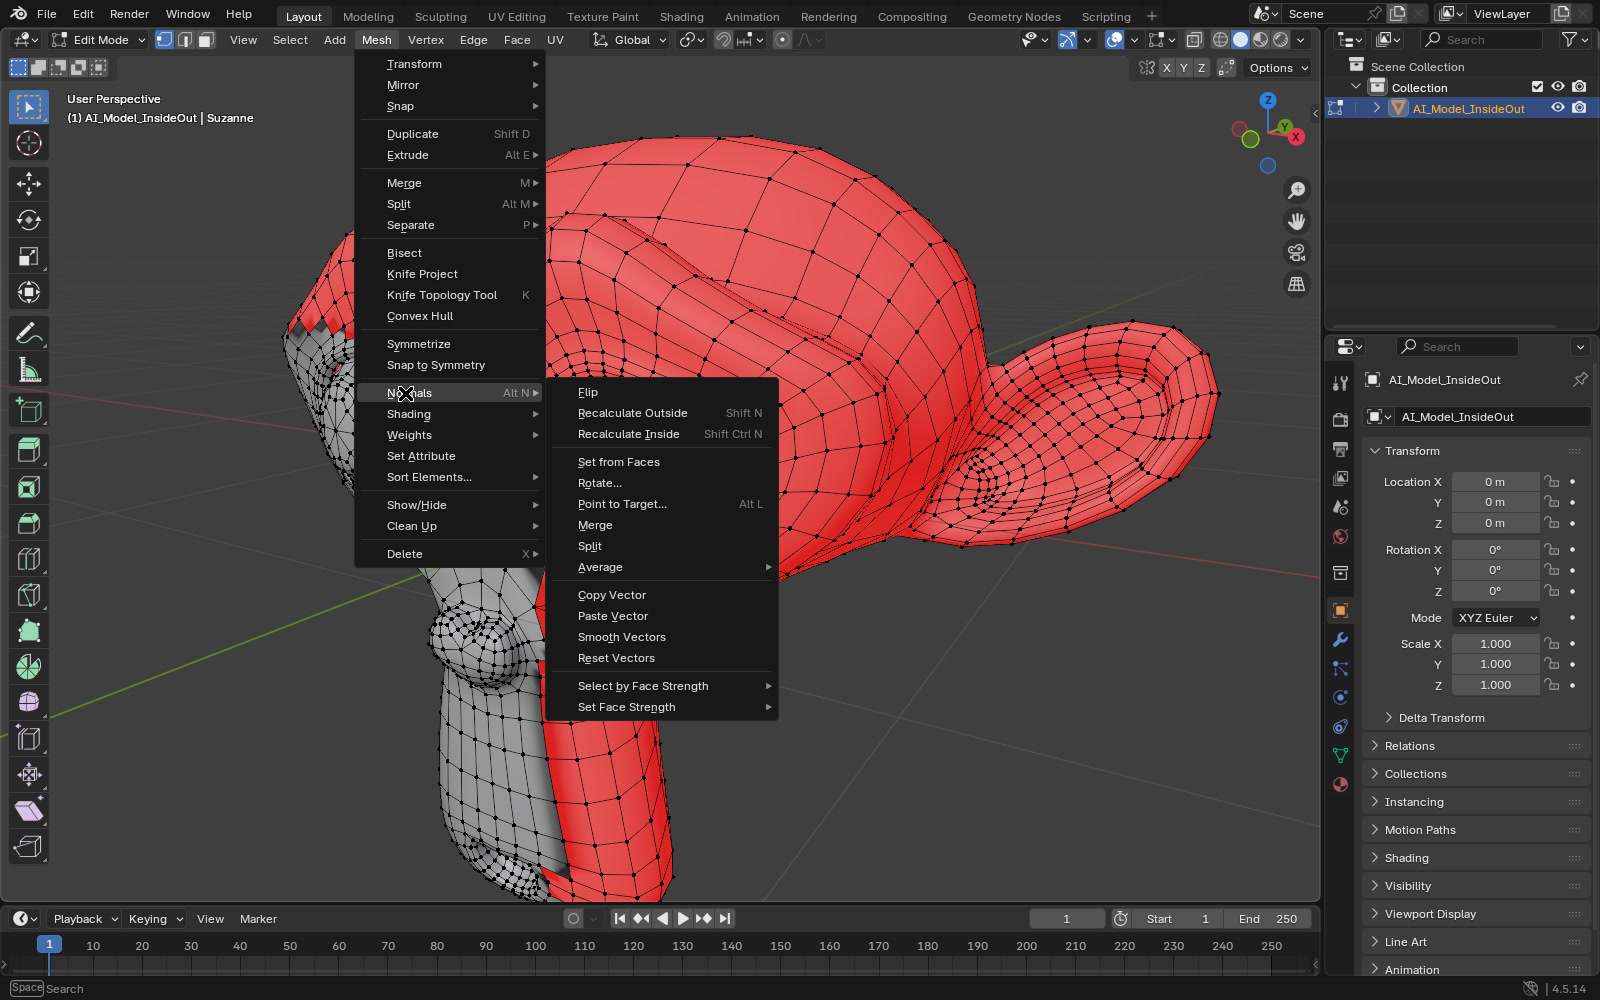Click the outliner Search field
This screenshot has height=1000, width=1600.
1482,40
